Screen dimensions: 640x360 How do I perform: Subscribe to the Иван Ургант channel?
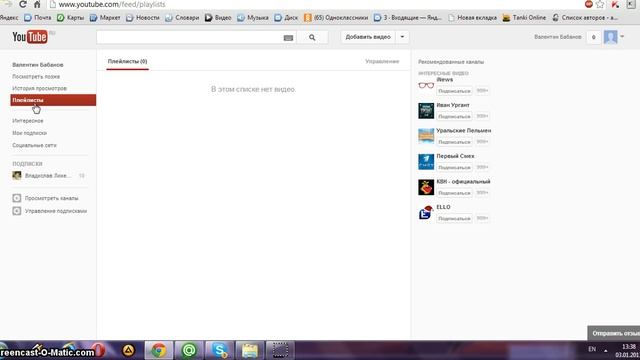tap(454, 116)
